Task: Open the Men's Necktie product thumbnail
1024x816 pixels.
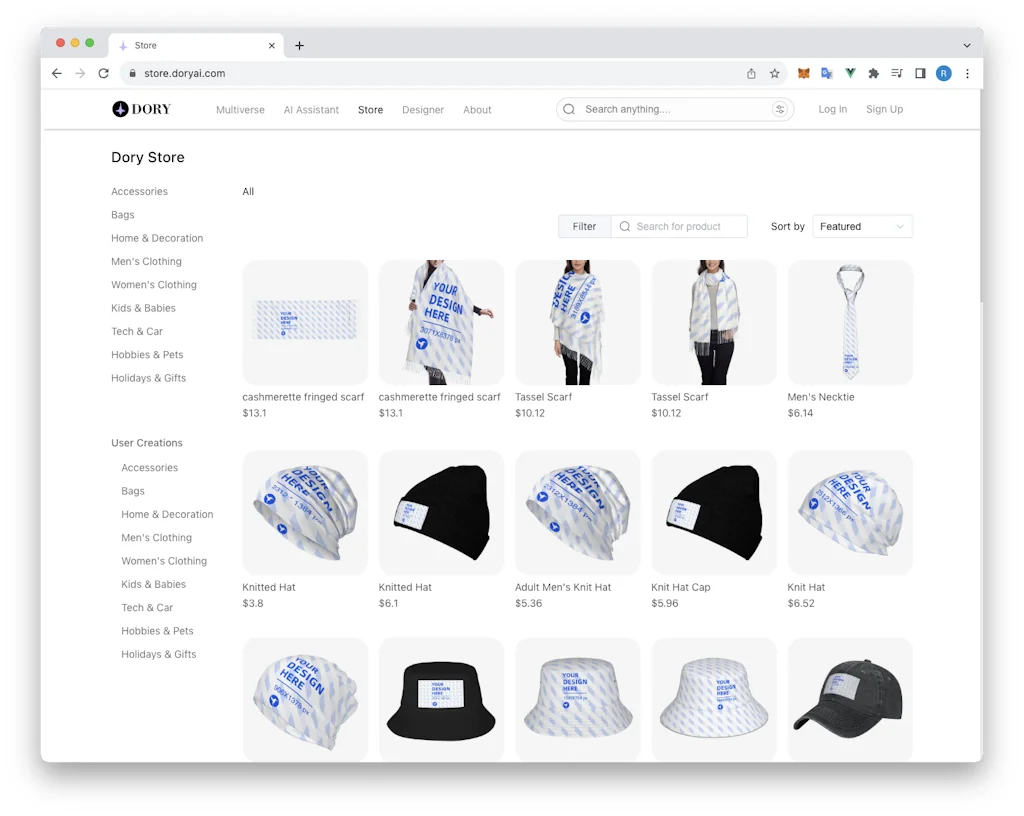Action: pyautogui.click(x=850, y=322)
